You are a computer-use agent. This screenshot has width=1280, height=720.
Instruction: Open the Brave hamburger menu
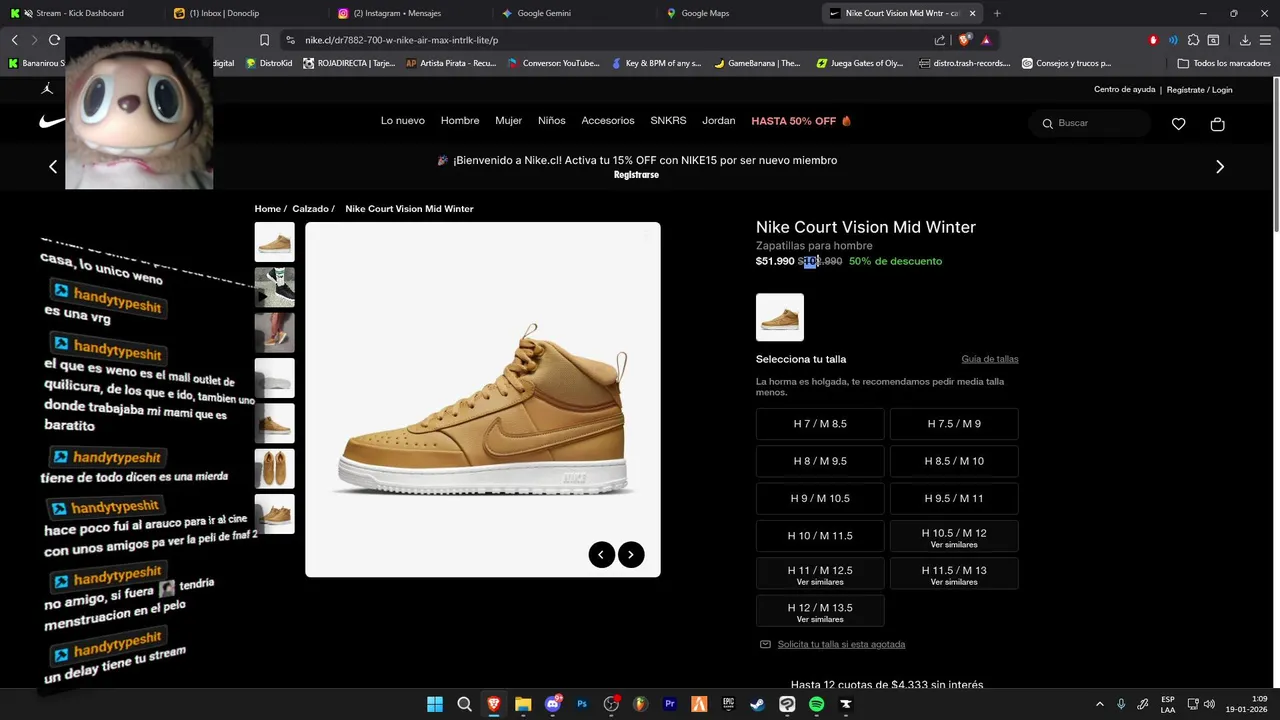1264,40
